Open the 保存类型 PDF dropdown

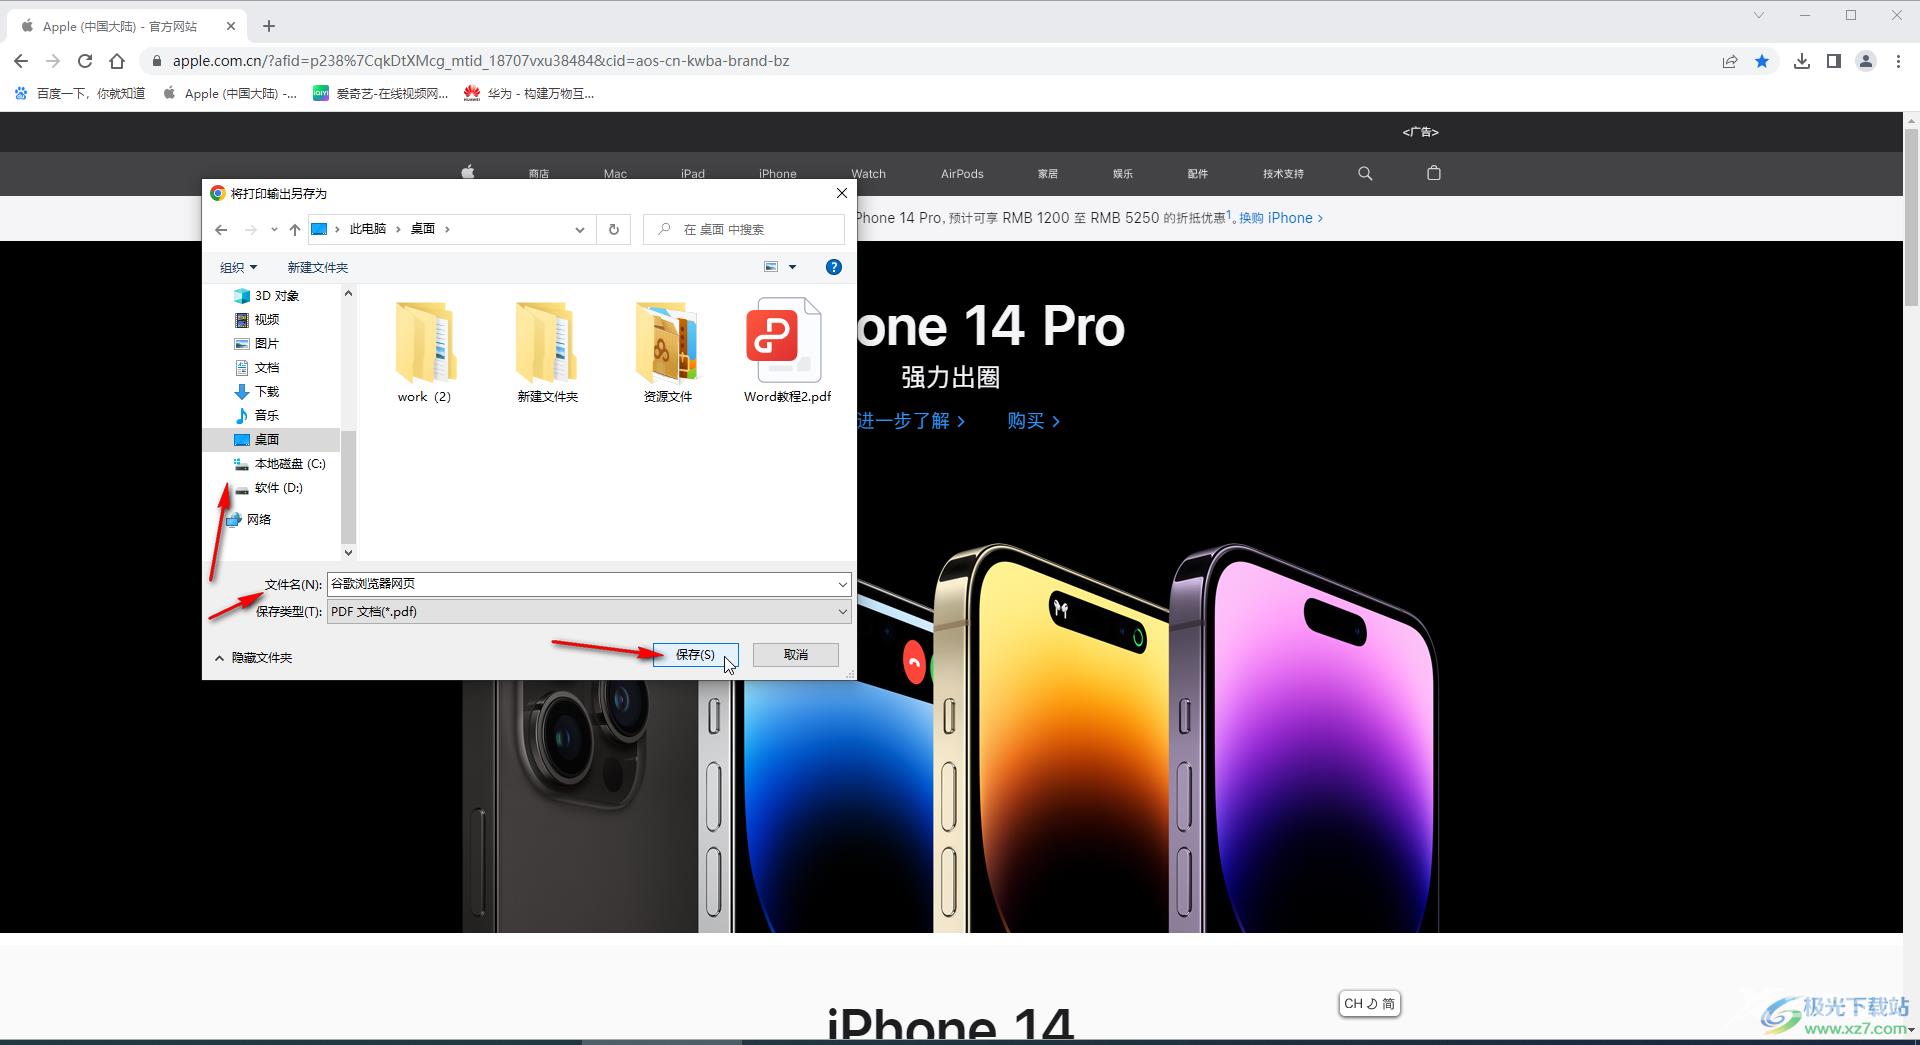(x=842, y=611)
